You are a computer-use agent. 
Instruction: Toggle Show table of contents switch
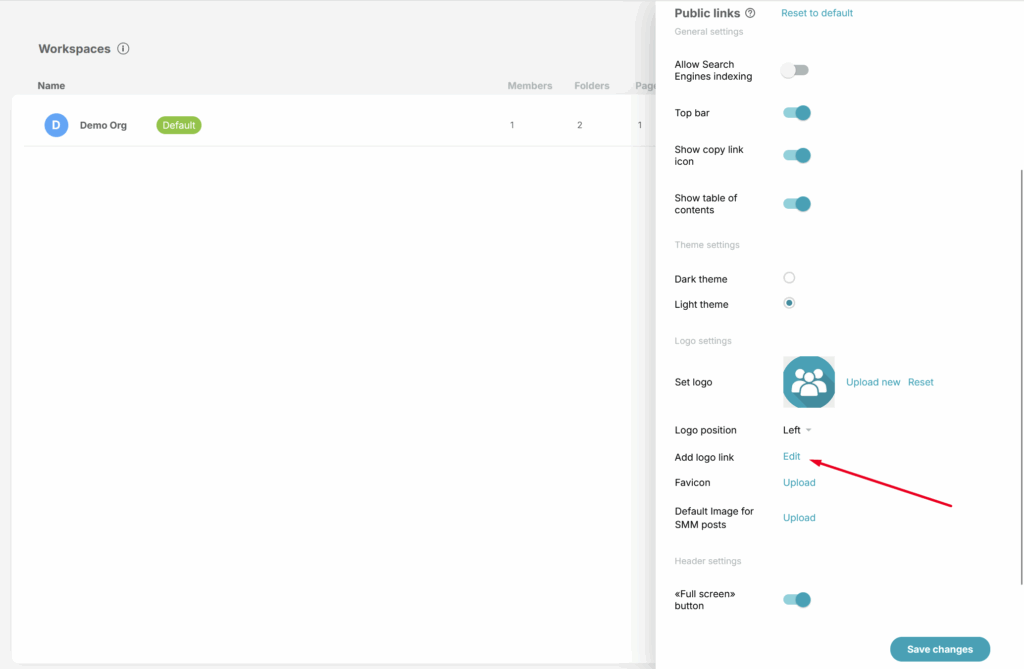coord(796,204)
